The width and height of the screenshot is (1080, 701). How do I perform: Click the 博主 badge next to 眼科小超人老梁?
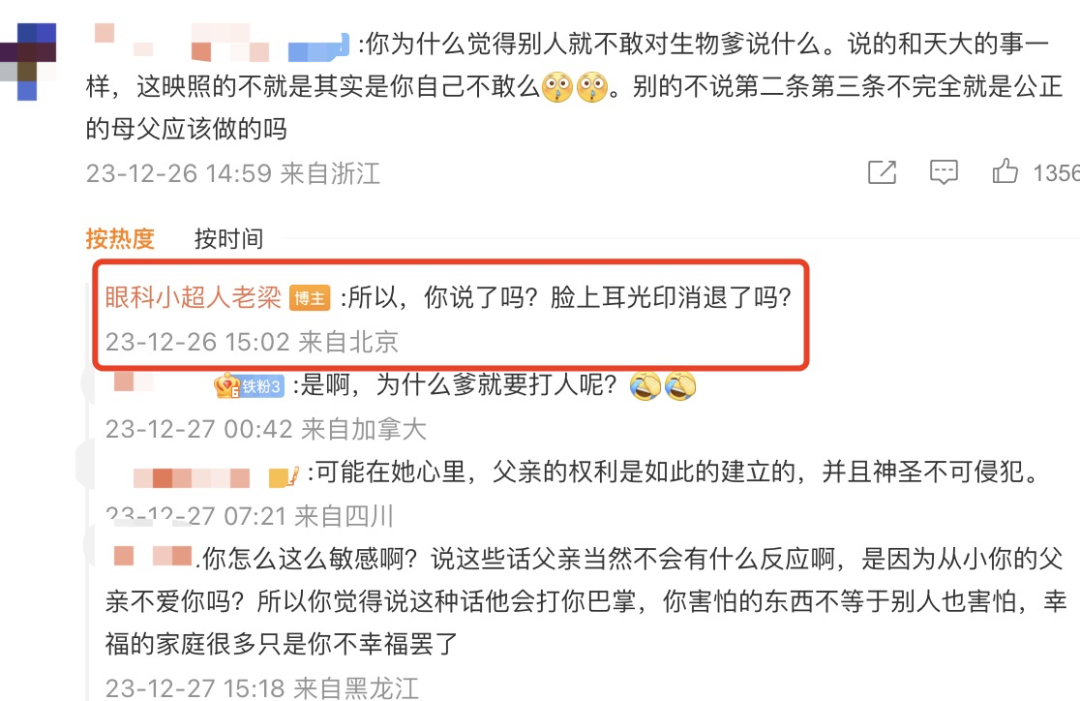point(309,298)
